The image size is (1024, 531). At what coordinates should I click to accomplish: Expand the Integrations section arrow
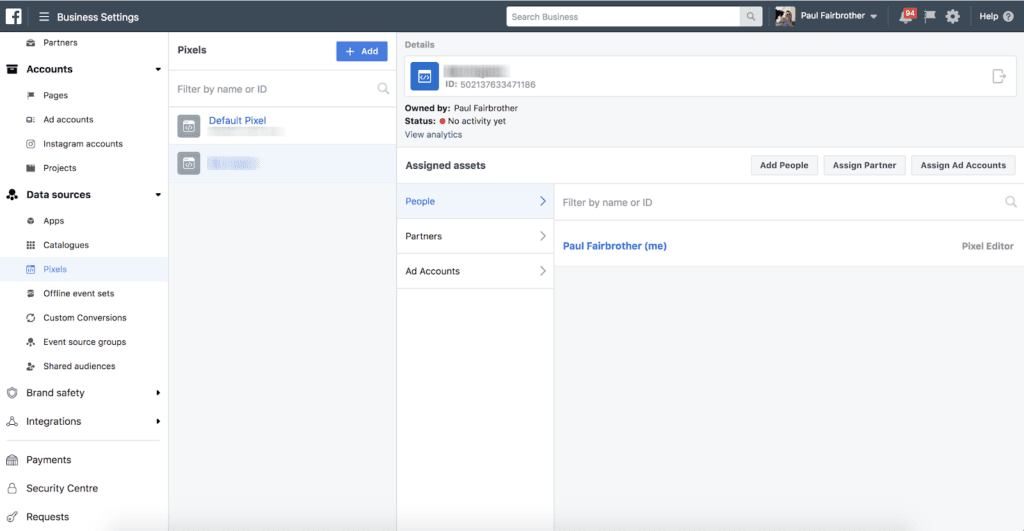click(x=158, y=421)
